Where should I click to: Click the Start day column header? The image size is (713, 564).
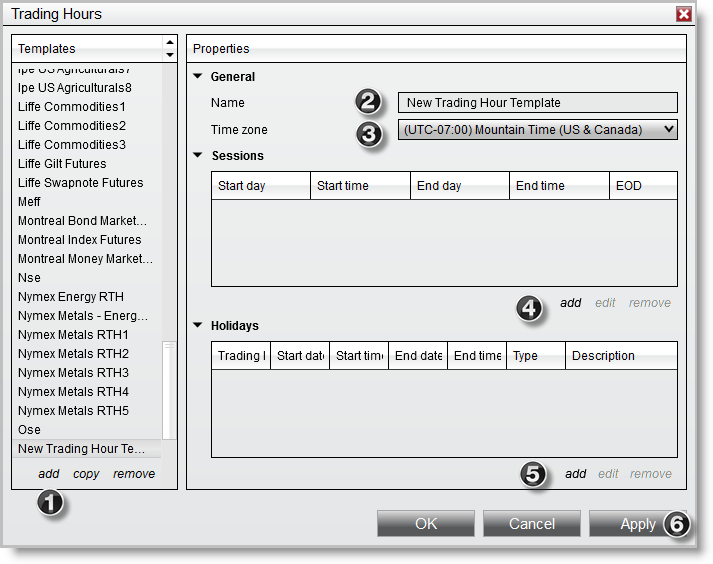click(260, 186)
